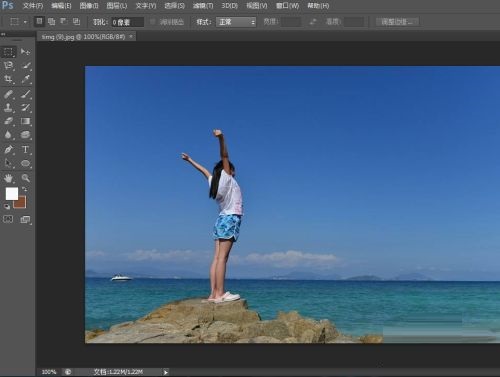Toggle Quick Mask mode icon

pyautogui.click(x=8, y=219)
